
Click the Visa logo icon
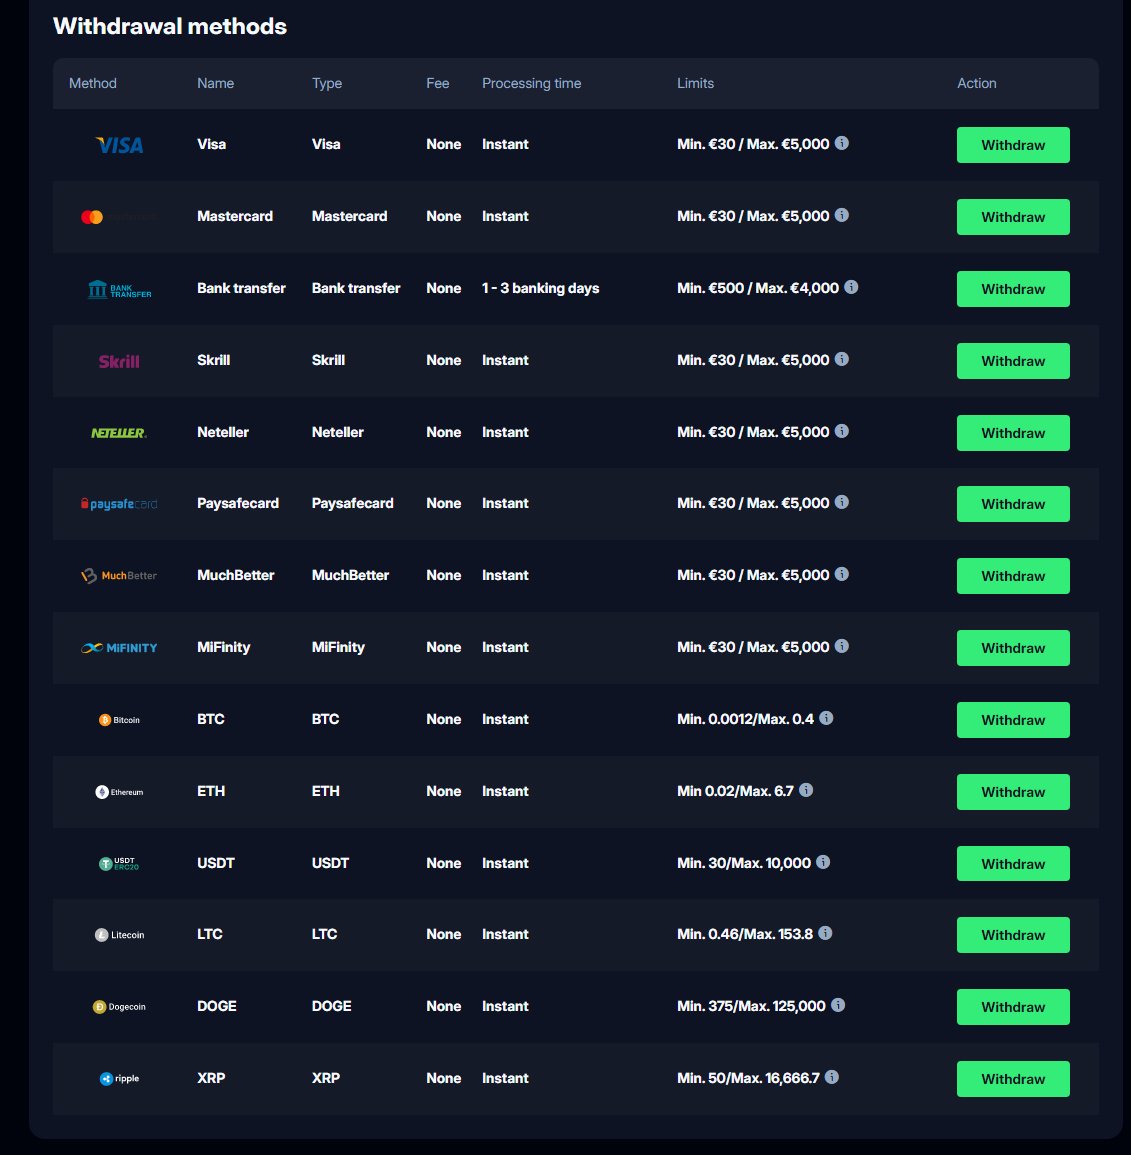point(119,145)
